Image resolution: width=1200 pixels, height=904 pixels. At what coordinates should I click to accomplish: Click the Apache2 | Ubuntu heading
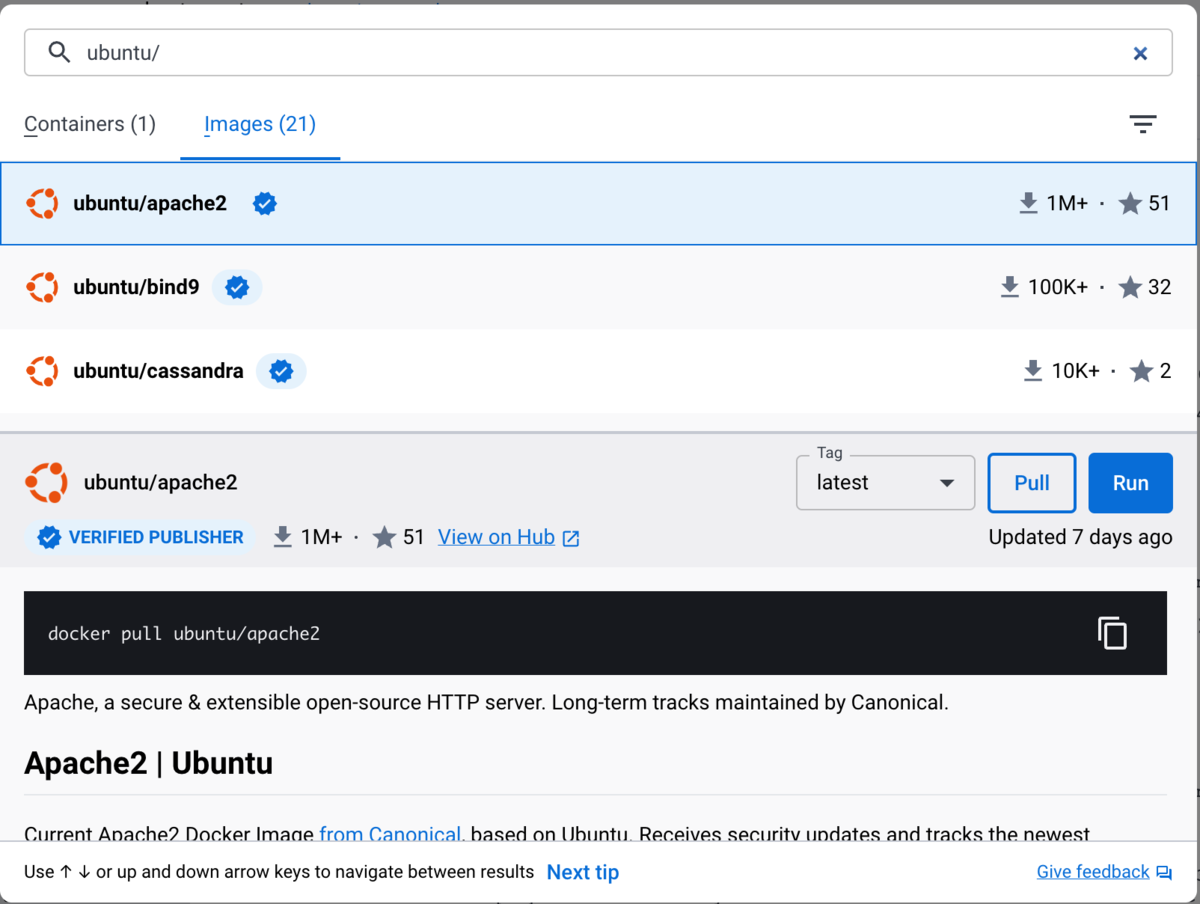pyautogui.click(x=148, y=764)
